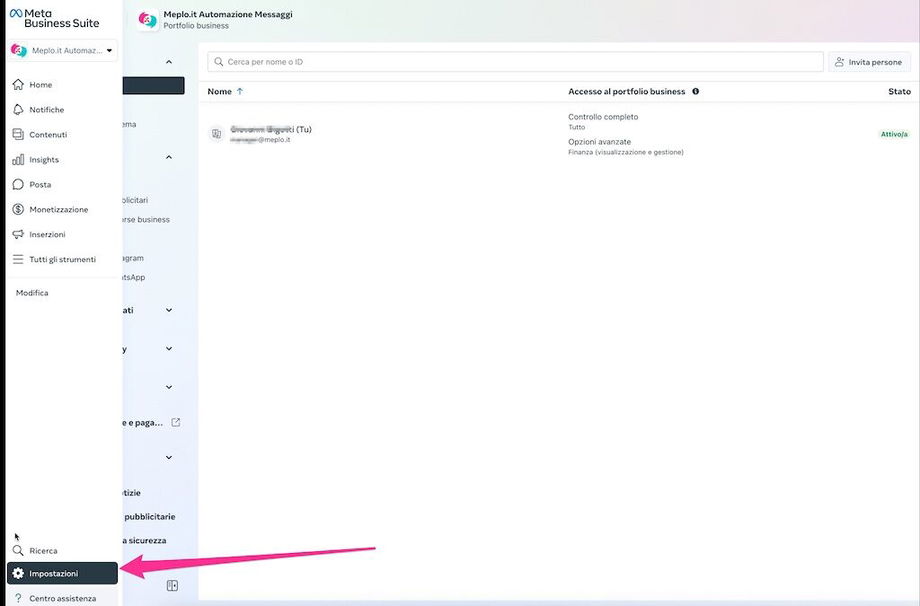Open the Notifiche bell icon

pos(18,110)
